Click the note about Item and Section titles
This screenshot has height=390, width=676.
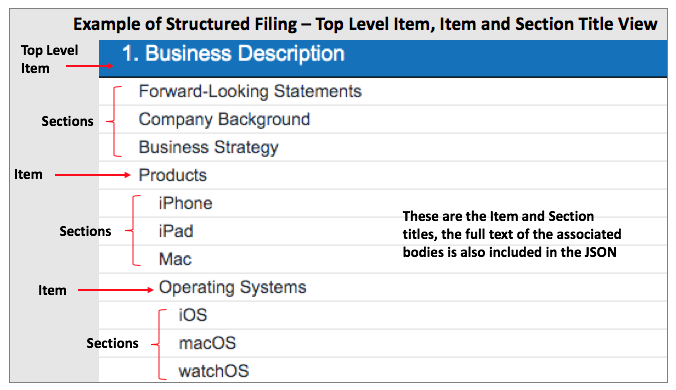point(512,234)
